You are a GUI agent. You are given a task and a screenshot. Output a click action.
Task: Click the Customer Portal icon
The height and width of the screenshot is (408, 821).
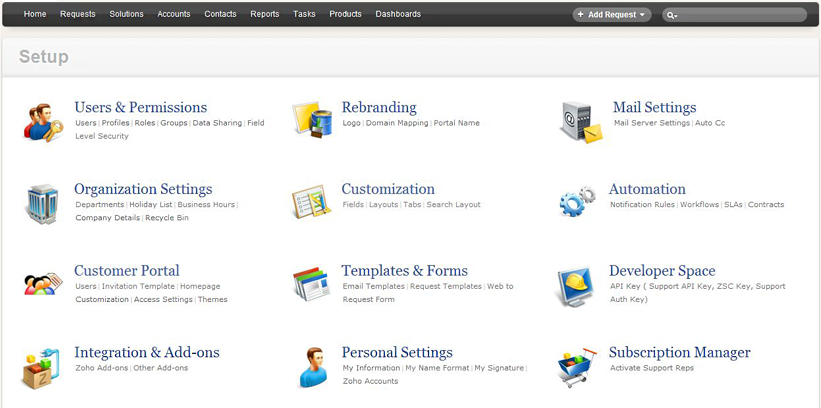pyautogui.click(x=43, y=284)
